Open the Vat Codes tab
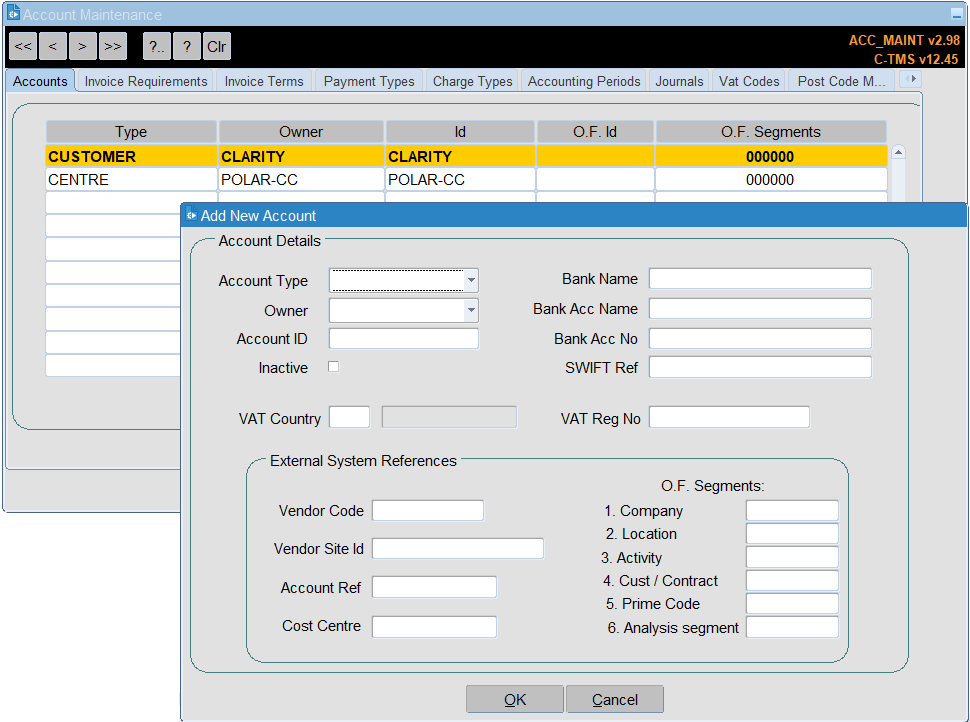970x722 pixels. coord(749,81)
